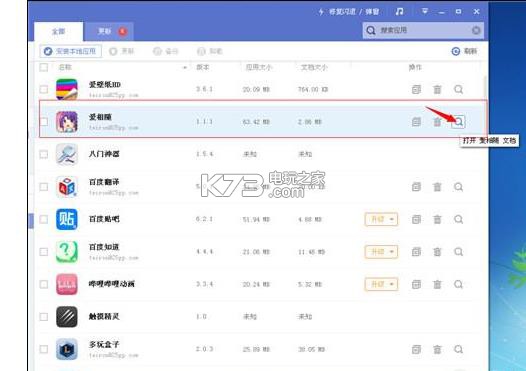Click the 版本 column header
Viewport: 526px width, 371px height.
pos(203,67)
